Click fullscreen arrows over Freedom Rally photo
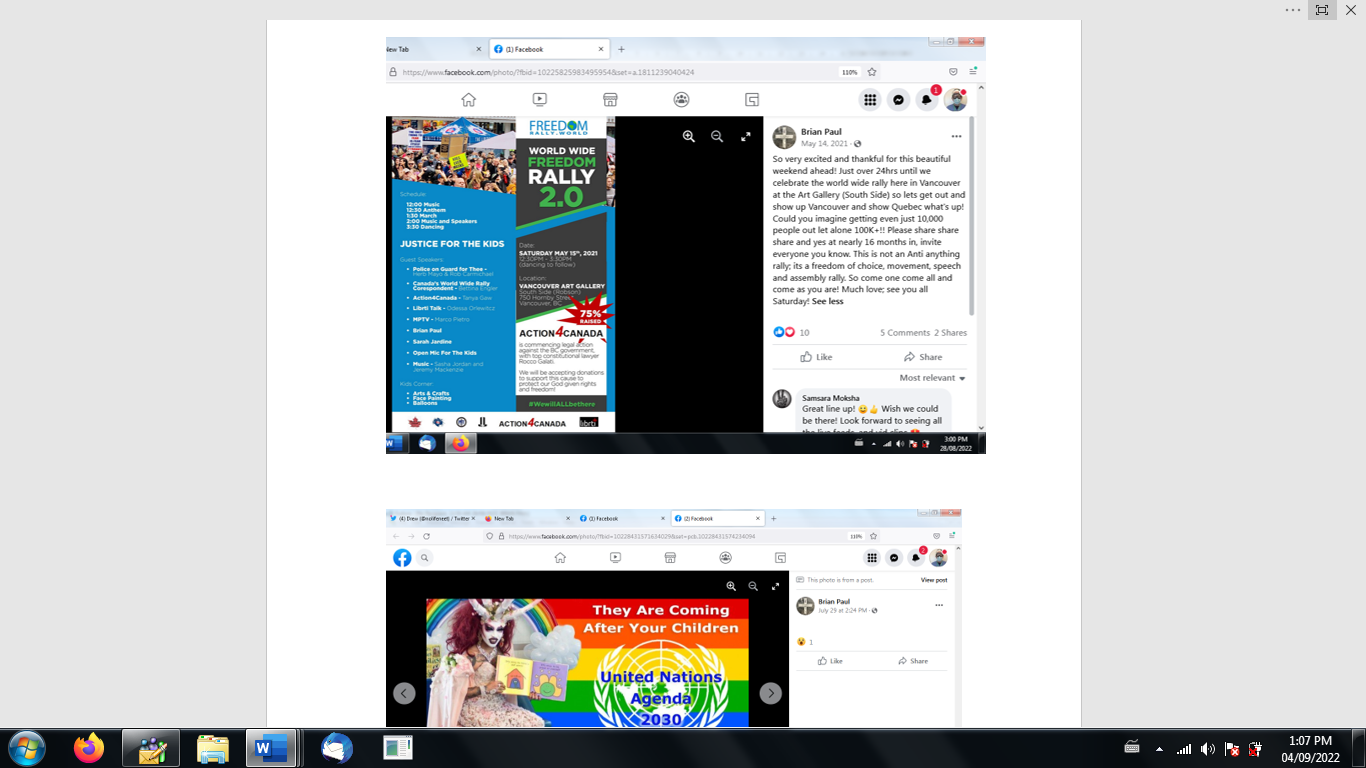Viewport: 1366px width, 768px height. pos(745,137)
